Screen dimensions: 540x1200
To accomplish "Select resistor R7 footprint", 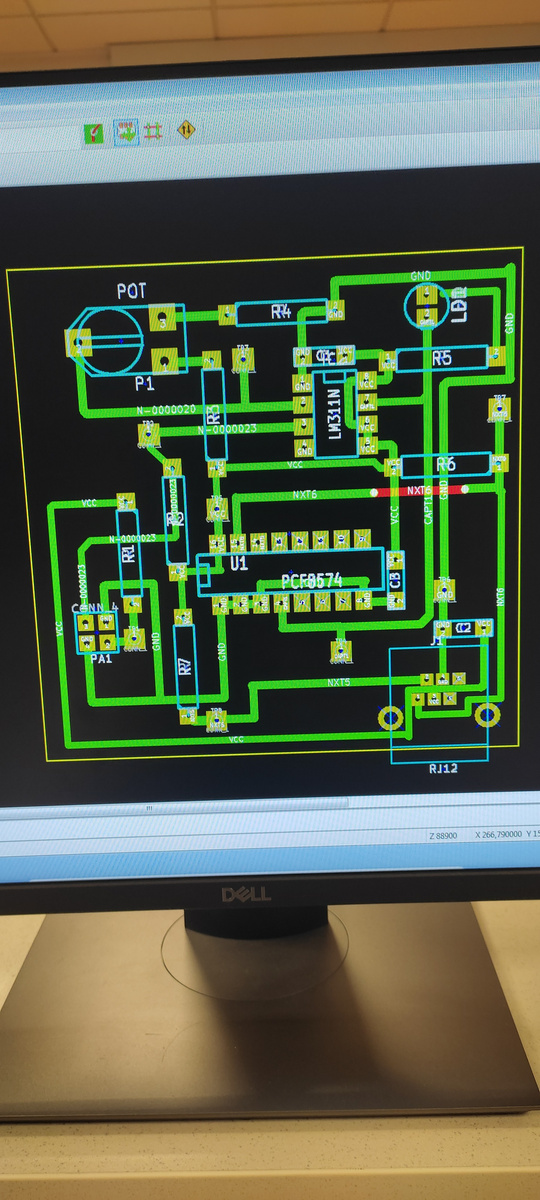I will tap(185, 667).
